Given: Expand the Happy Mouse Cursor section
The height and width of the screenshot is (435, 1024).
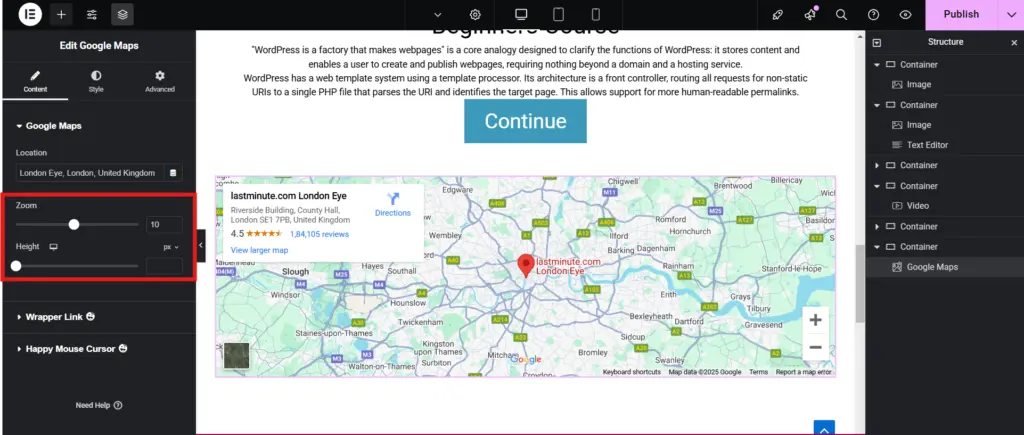Looking at the screenshot, I should 72,349.
